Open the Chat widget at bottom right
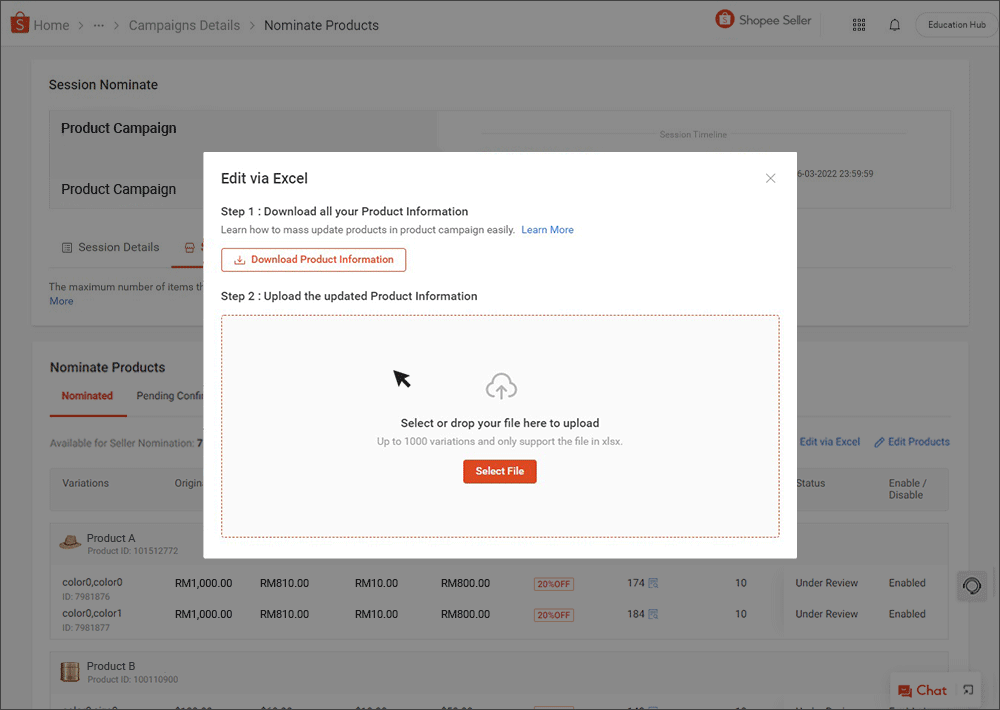 point(921,690)
